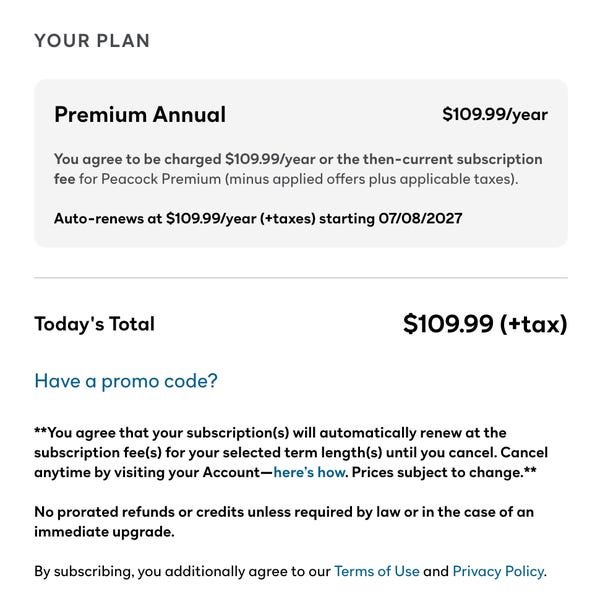Click the YOUR PLAN heading
600x604 pixels.
92,41
